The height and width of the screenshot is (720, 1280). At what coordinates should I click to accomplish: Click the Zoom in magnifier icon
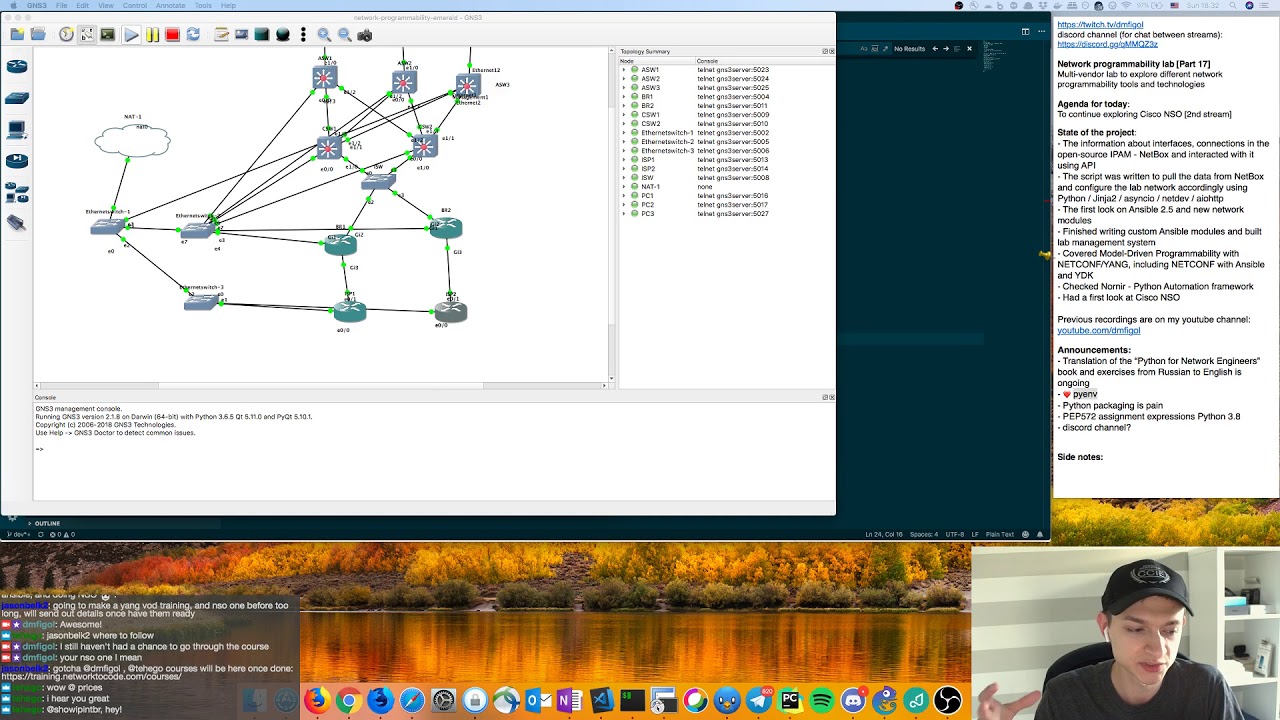pos(324,35)
